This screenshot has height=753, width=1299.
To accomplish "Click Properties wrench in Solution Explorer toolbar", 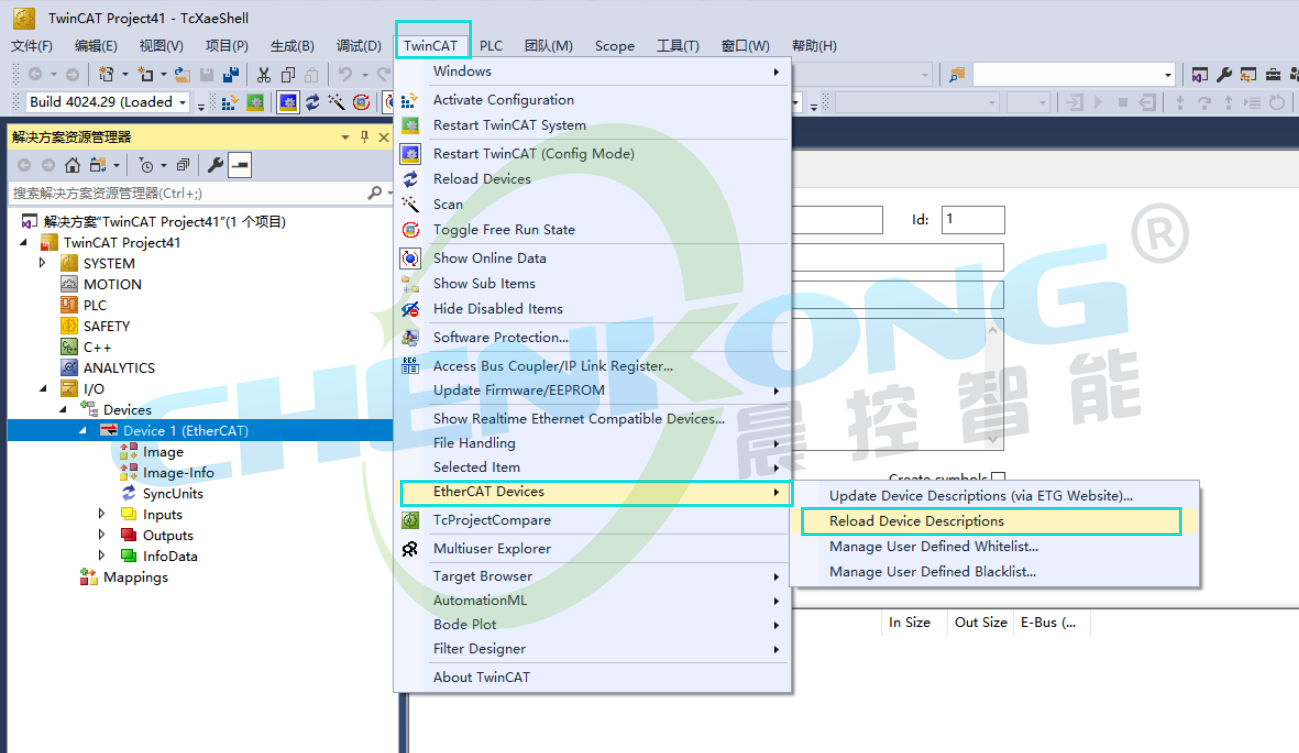I will tap(216, 165).
